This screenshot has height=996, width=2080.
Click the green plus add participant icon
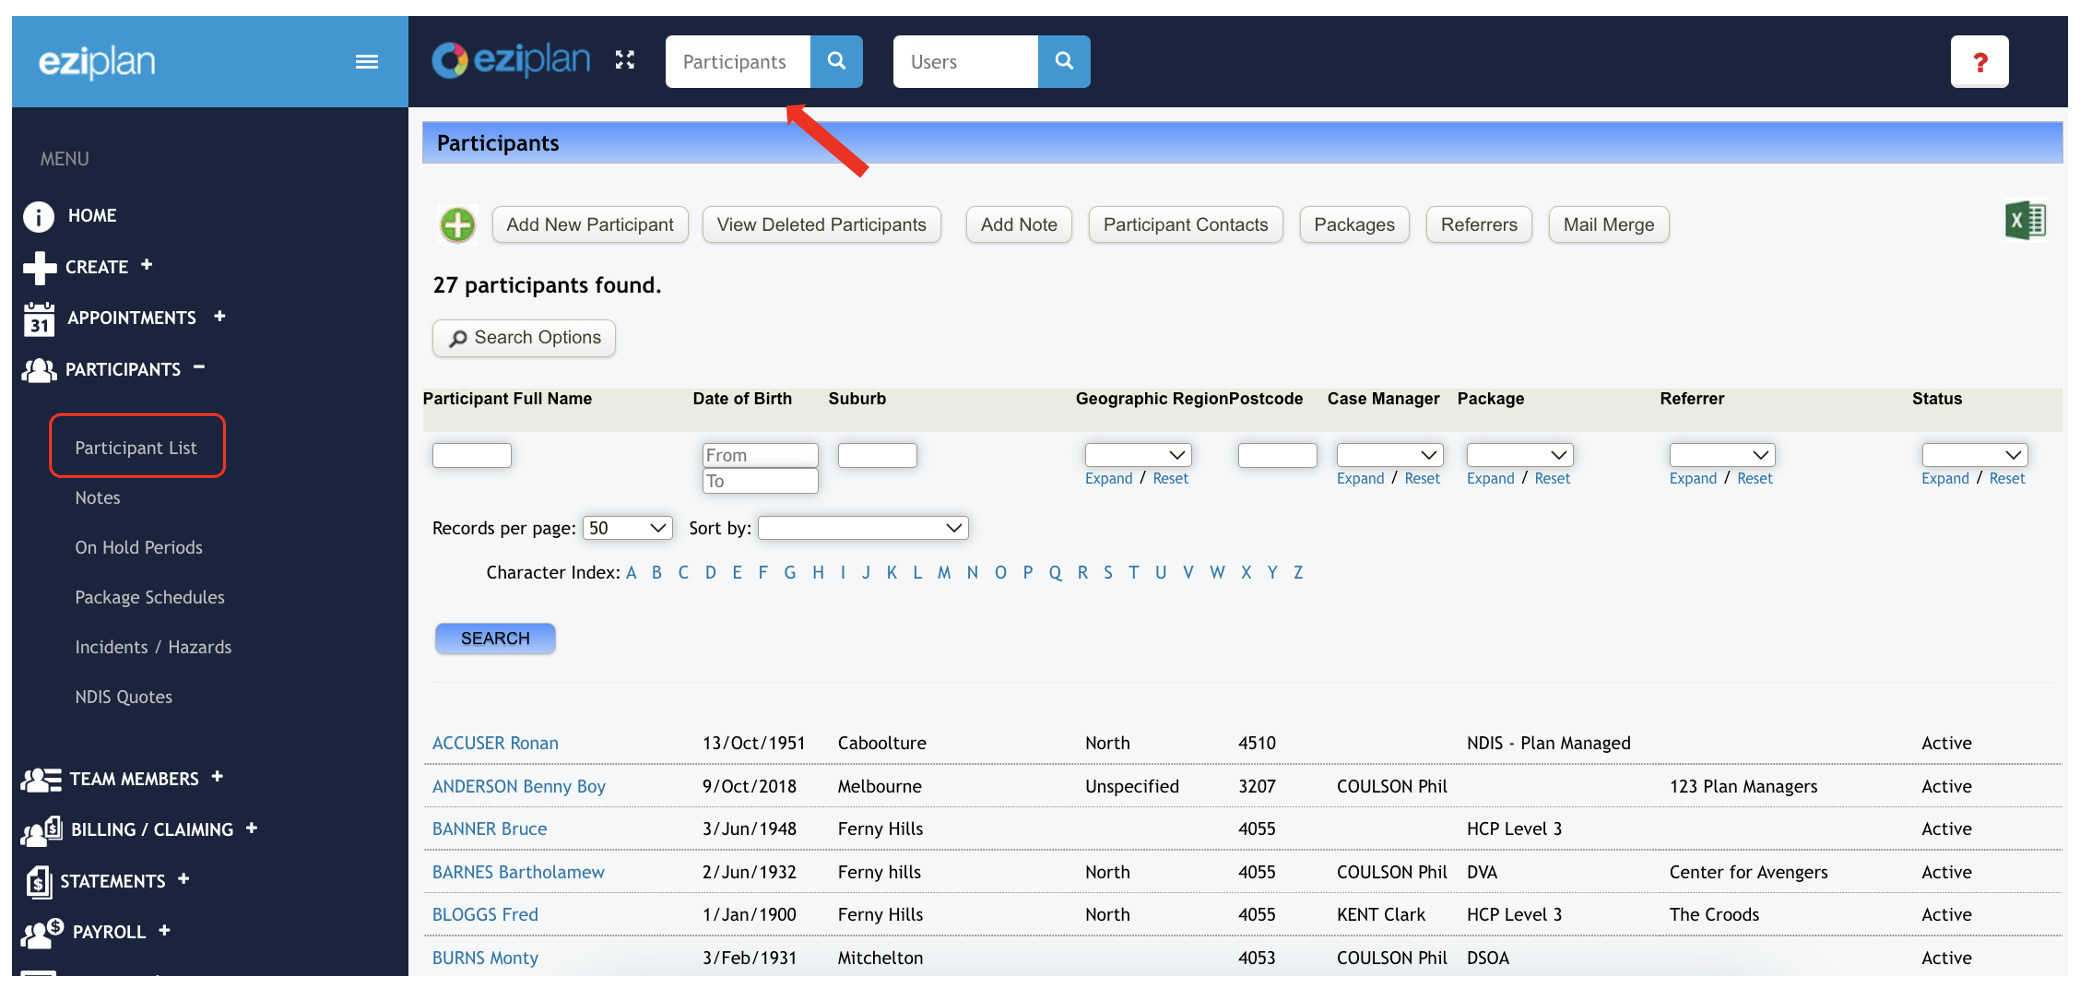458,225
